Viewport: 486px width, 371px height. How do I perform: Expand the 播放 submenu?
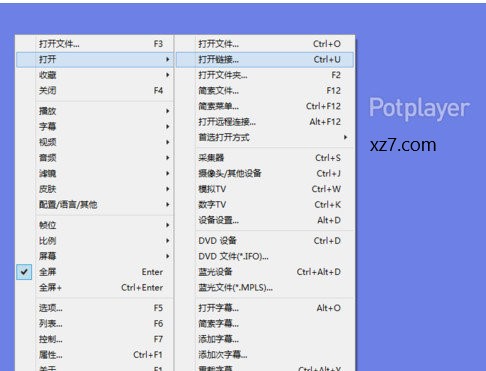[x=95, y=111]
